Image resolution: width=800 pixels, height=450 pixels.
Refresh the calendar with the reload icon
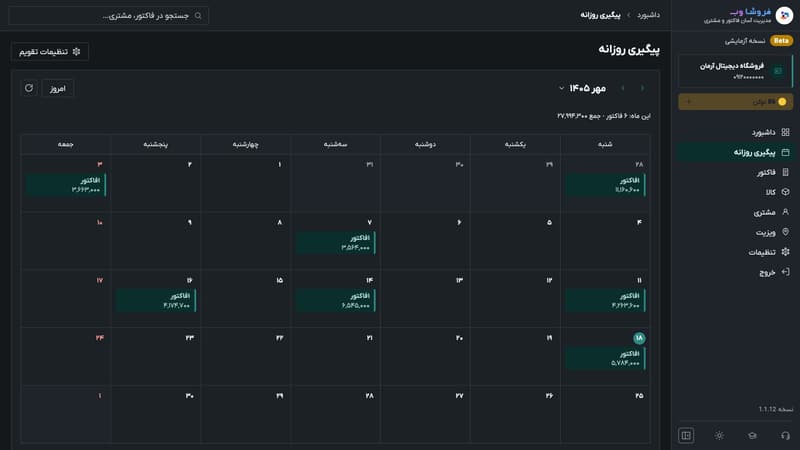click(x=29, y=88)
